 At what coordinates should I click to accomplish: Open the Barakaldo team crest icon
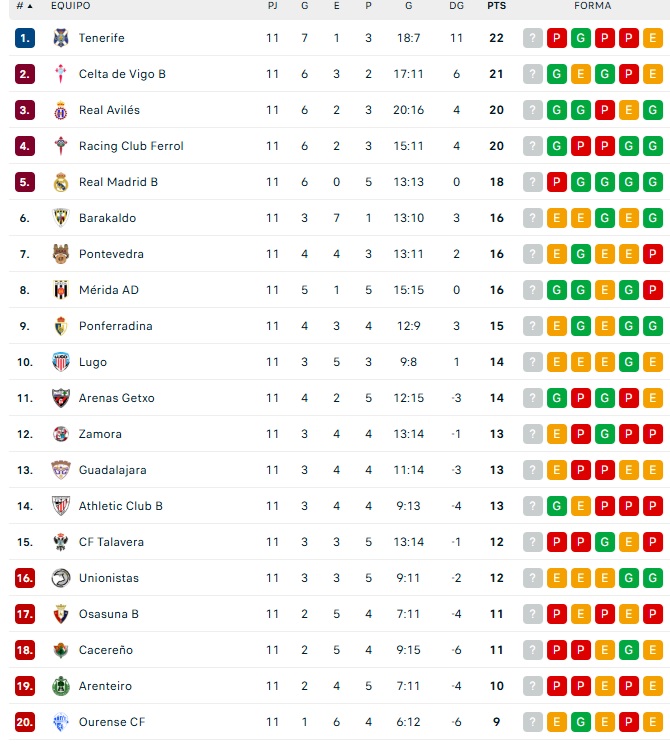point(61,218)
